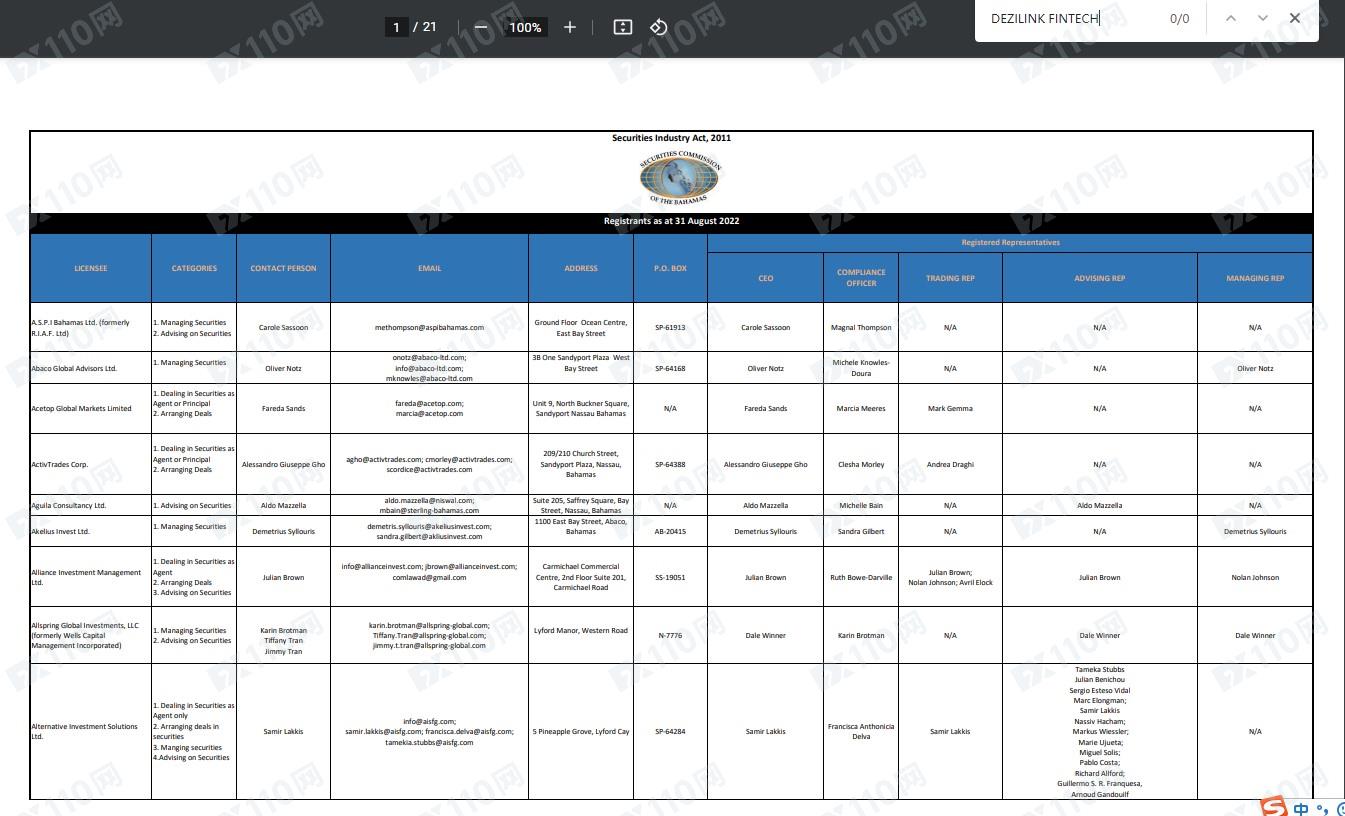
Task: Select the TRADING REP column header
Action: point(950,278)
